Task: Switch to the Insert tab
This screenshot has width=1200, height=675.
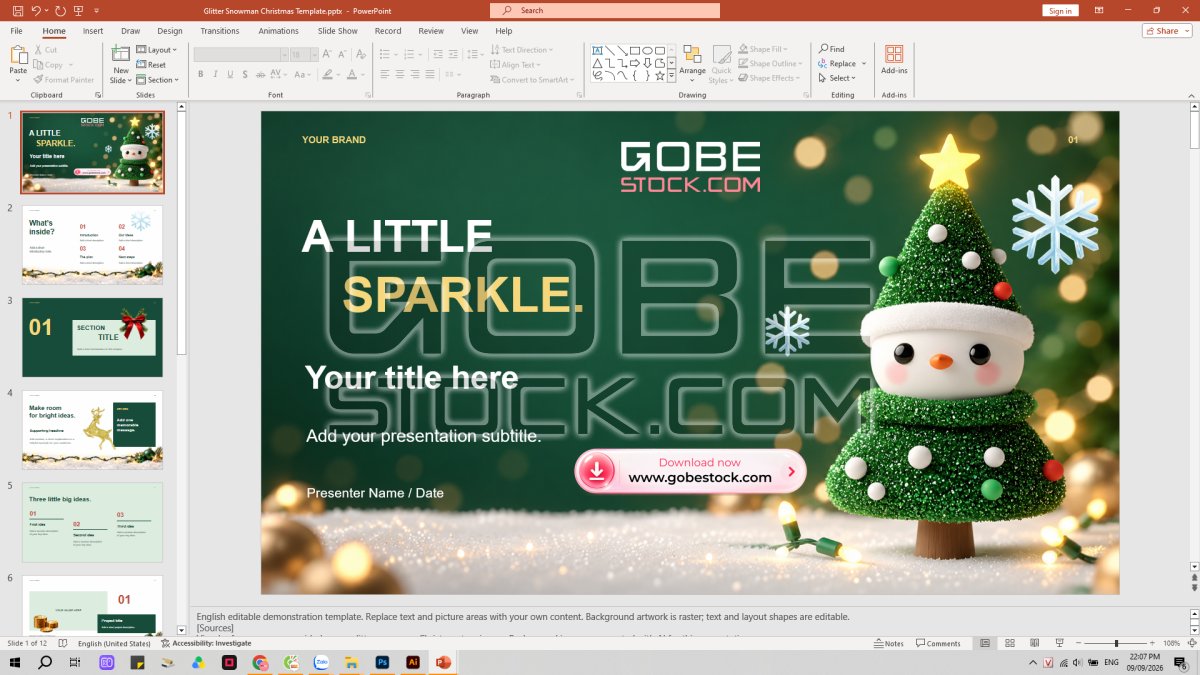Action: [x=93, y=31]
